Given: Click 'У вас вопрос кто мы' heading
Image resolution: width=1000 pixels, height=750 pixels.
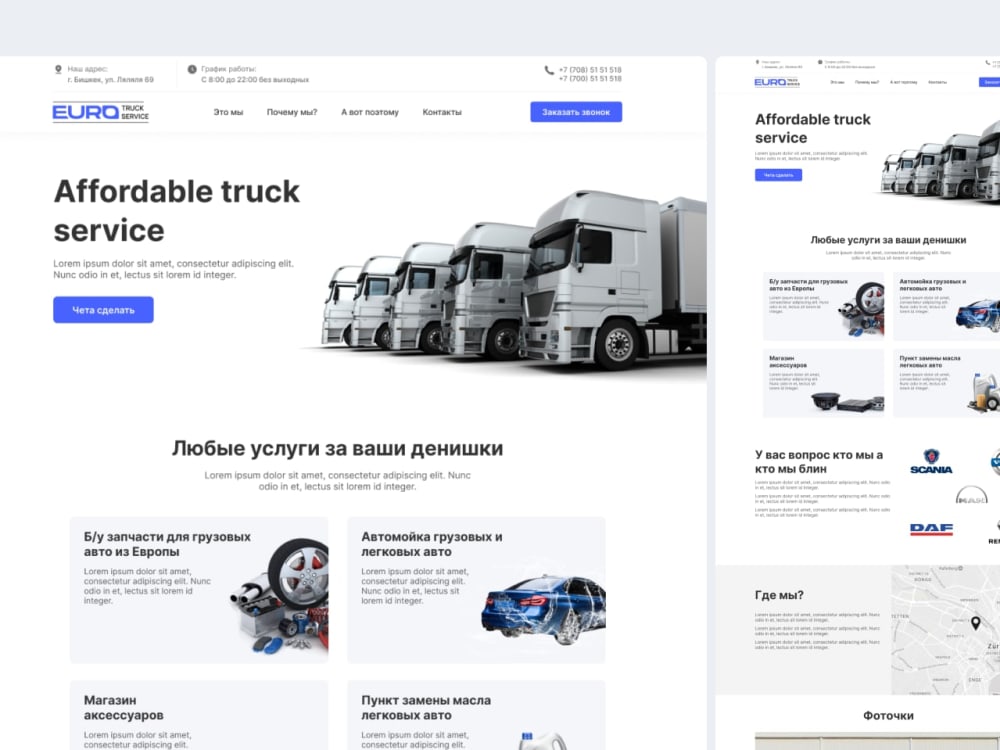Looking at the screenshot, I should click(x=819, y=462).
